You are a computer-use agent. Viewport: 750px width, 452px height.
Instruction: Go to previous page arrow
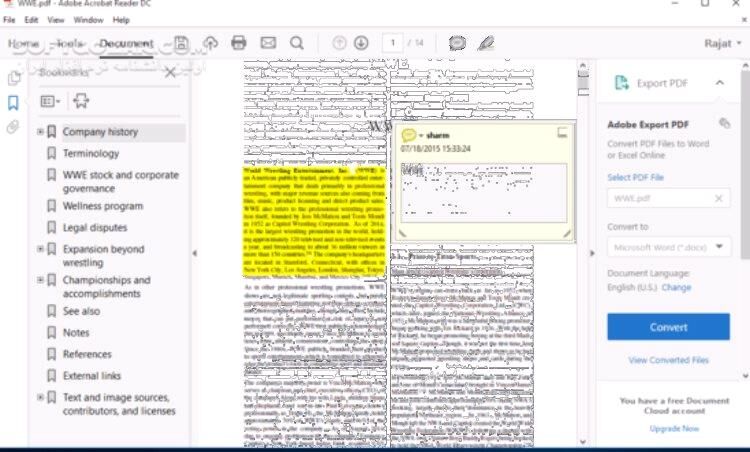(x=339, y=43)
